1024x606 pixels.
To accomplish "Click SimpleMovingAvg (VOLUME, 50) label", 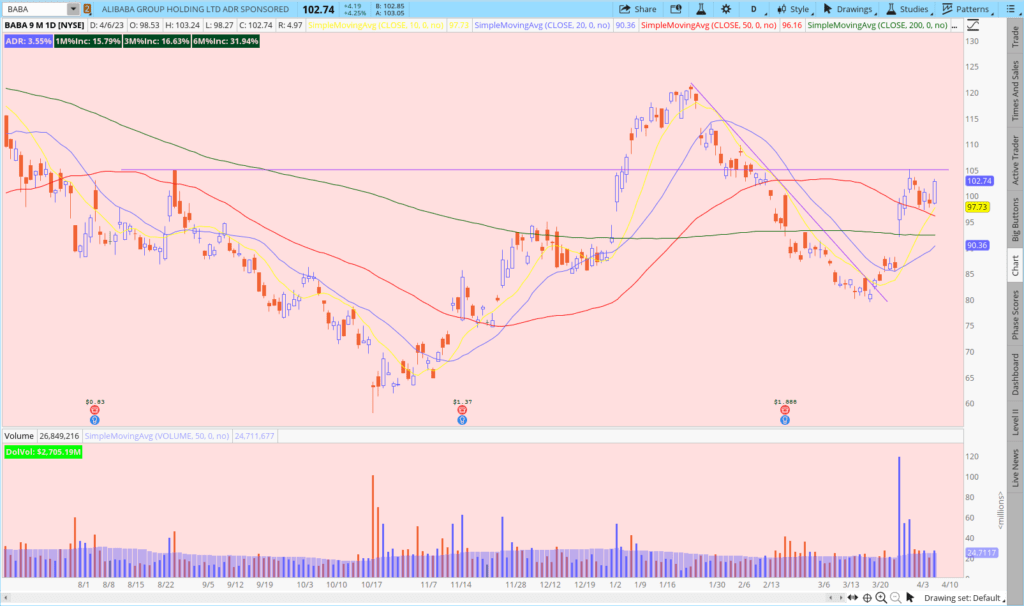I will click(157, 436).
